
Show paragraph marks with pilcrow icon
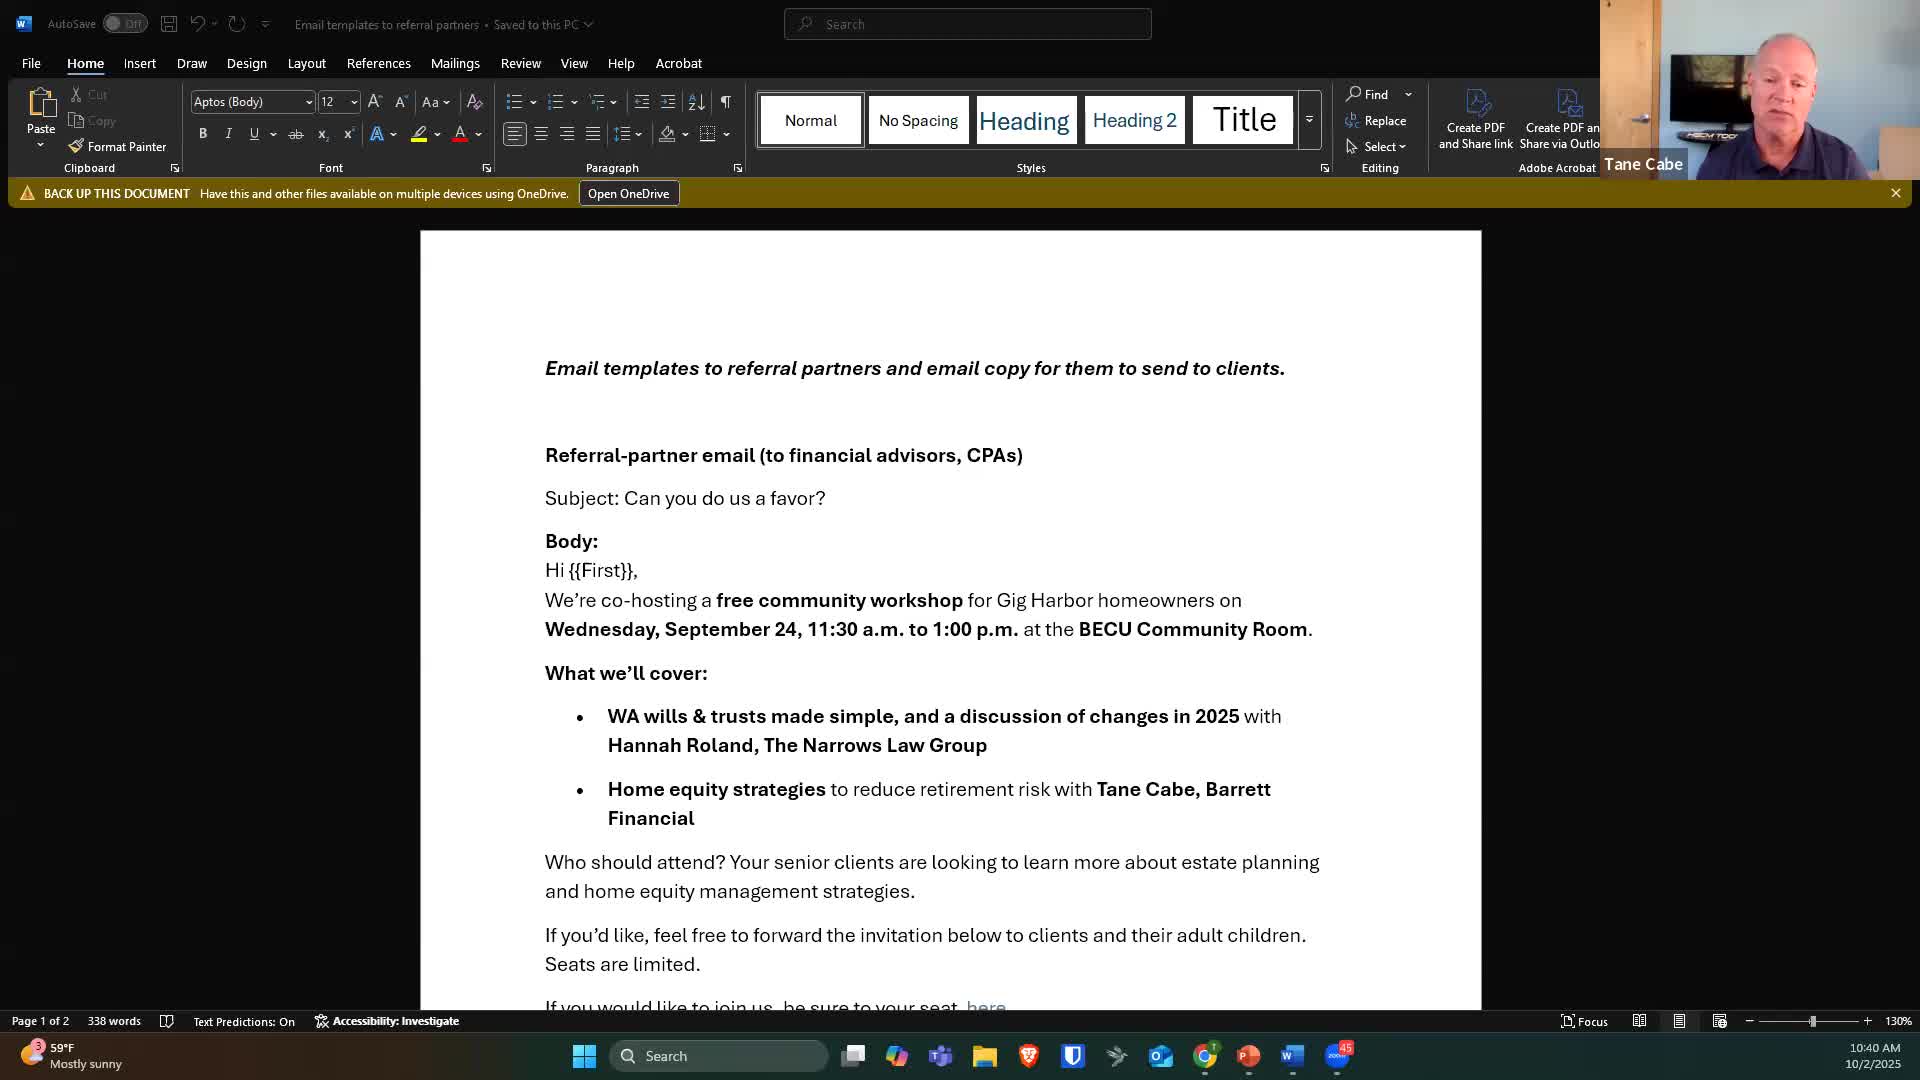tap(726, 102)
